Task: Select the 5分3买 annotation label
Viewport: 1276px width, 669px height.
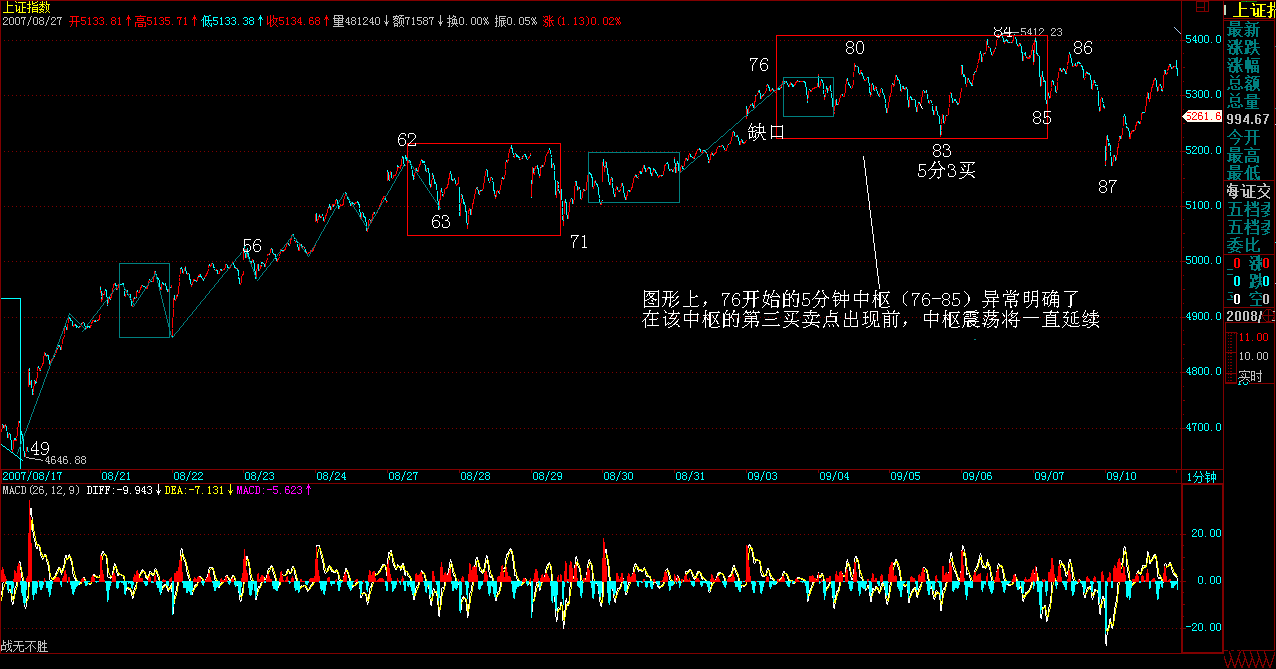Action: (x=946, y=170)
